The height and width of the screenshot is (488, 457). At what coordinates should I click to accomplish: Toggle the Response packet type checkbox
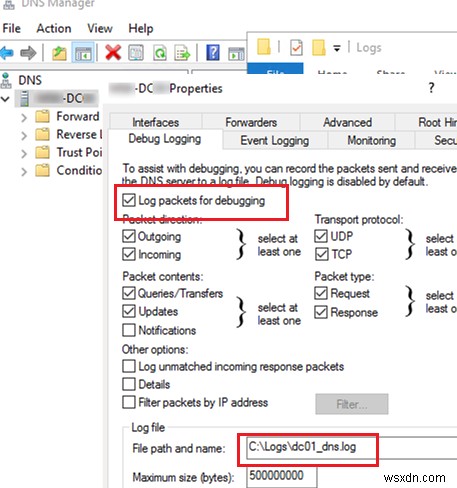point(321,312)
